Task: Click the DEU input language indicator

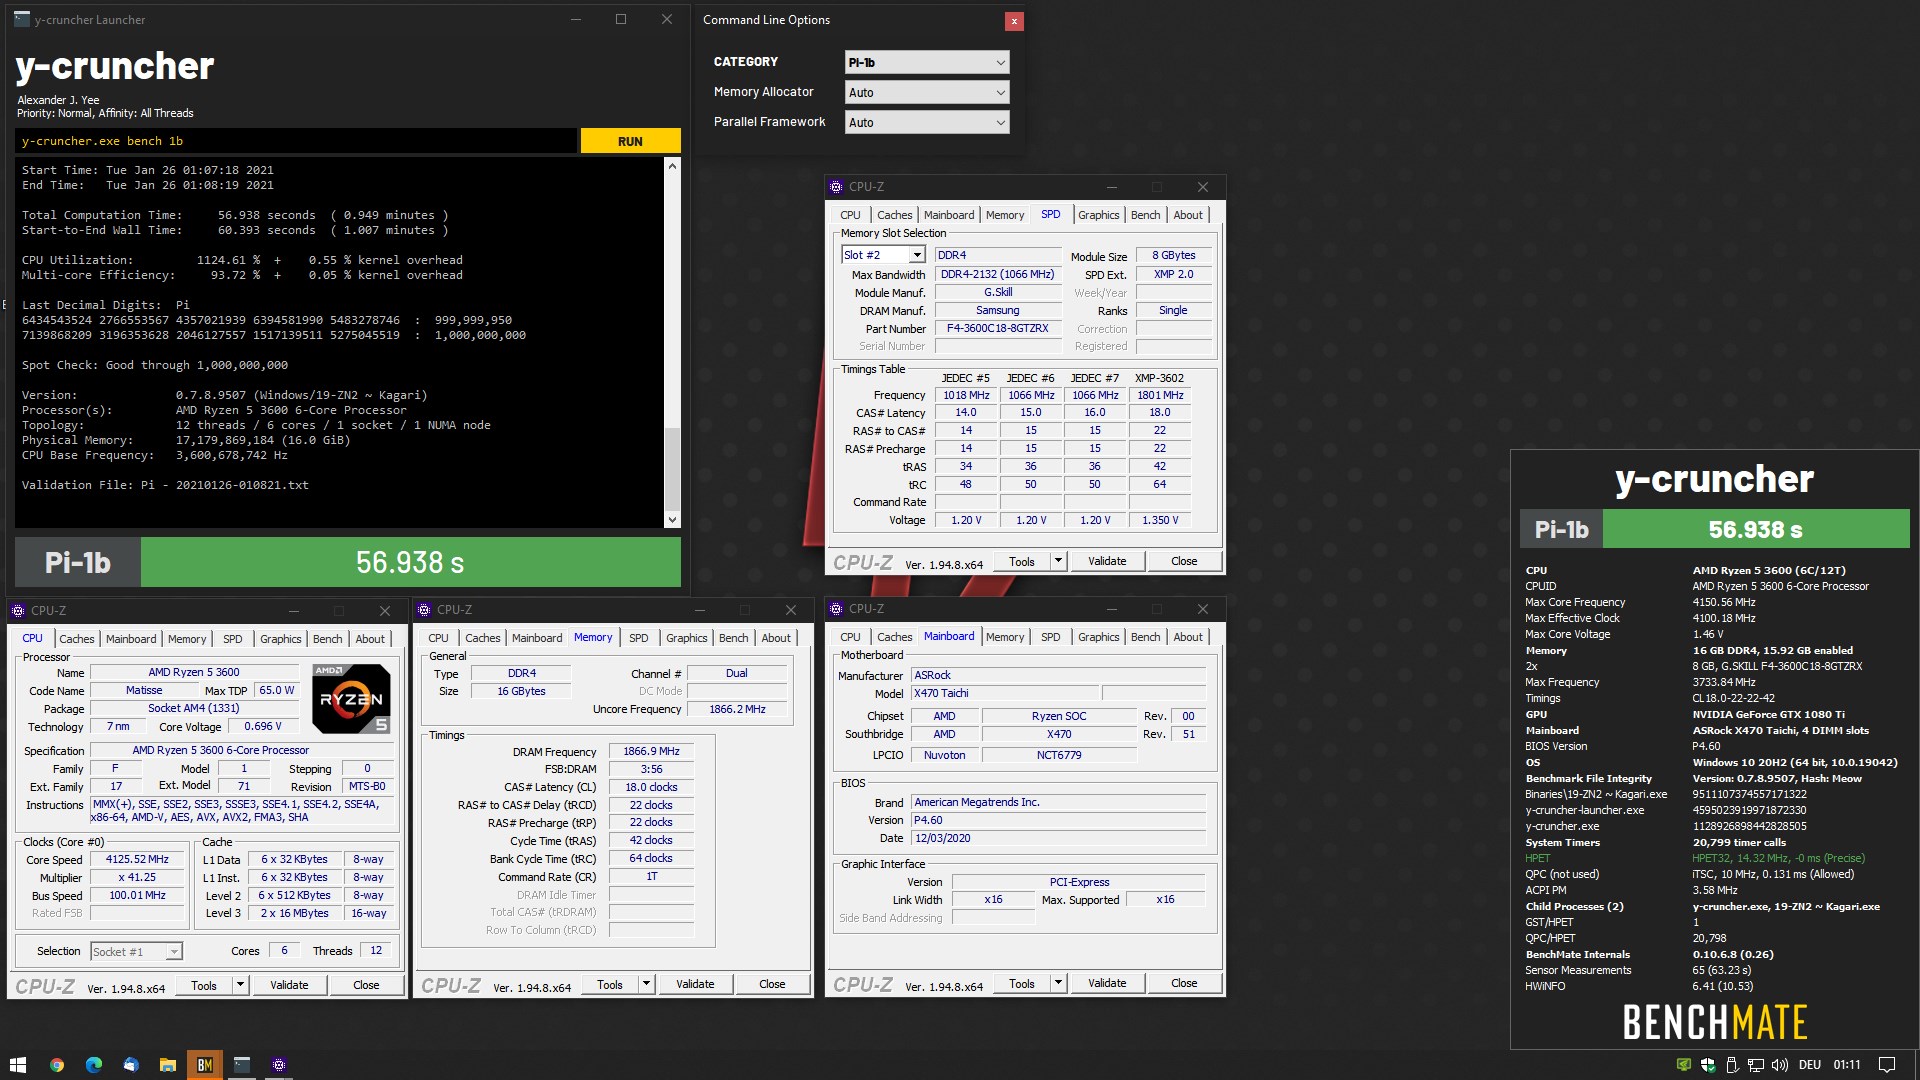Action: [1810, 1065]
